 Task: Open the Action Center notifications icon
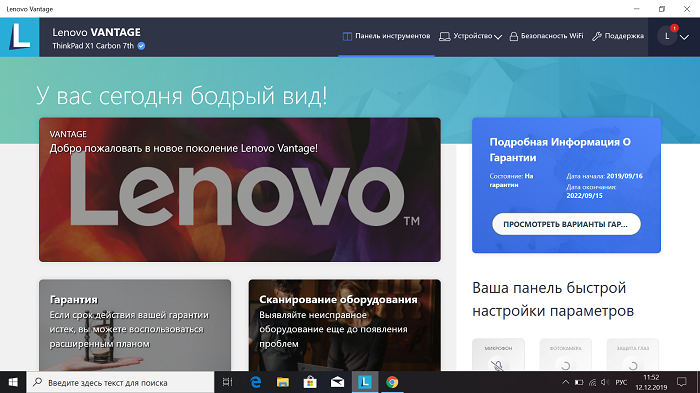[682, 382]
